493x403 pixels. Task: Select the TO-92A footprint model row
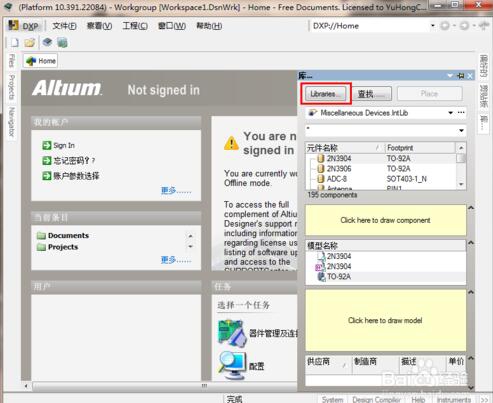tap(386, 277)
